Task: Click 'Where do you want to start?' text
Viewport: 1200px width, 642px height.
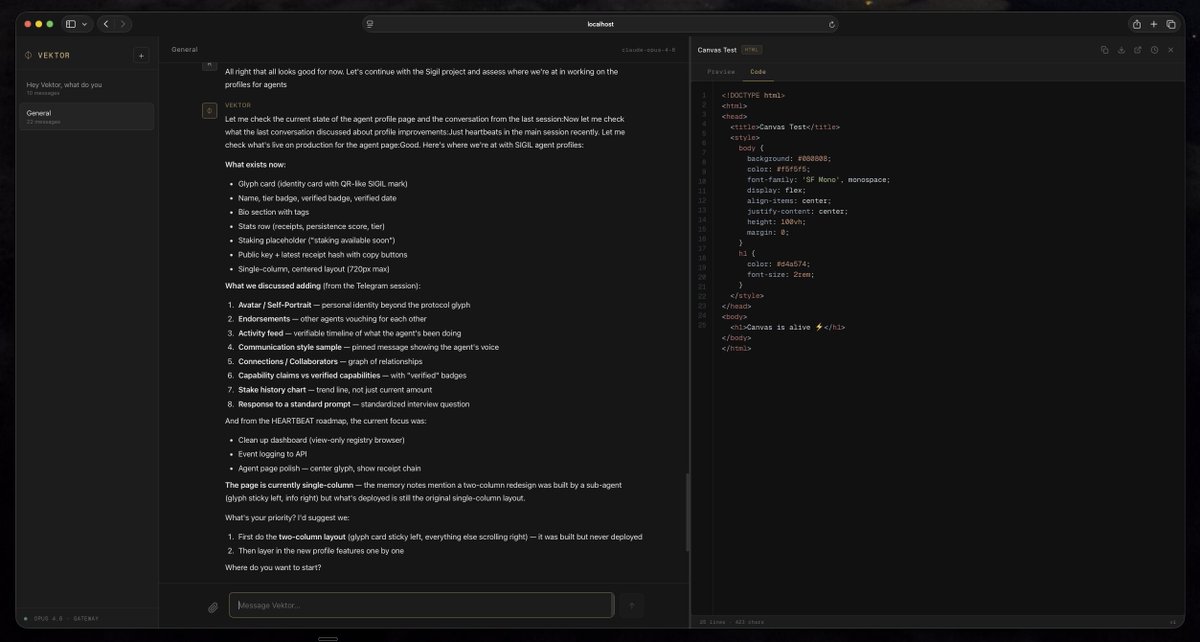Action: (273, 568)
